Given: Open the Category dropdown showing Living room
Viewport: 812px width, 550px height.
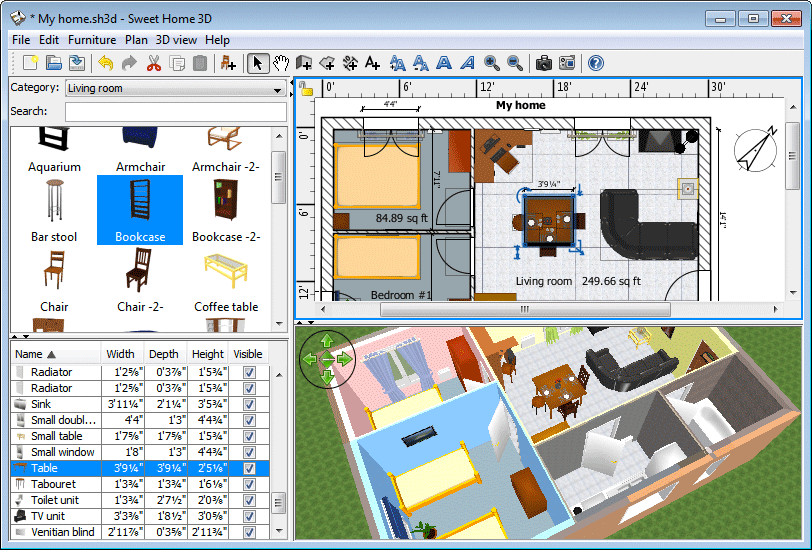Looking at the screenshot, I should coord(175,88).
